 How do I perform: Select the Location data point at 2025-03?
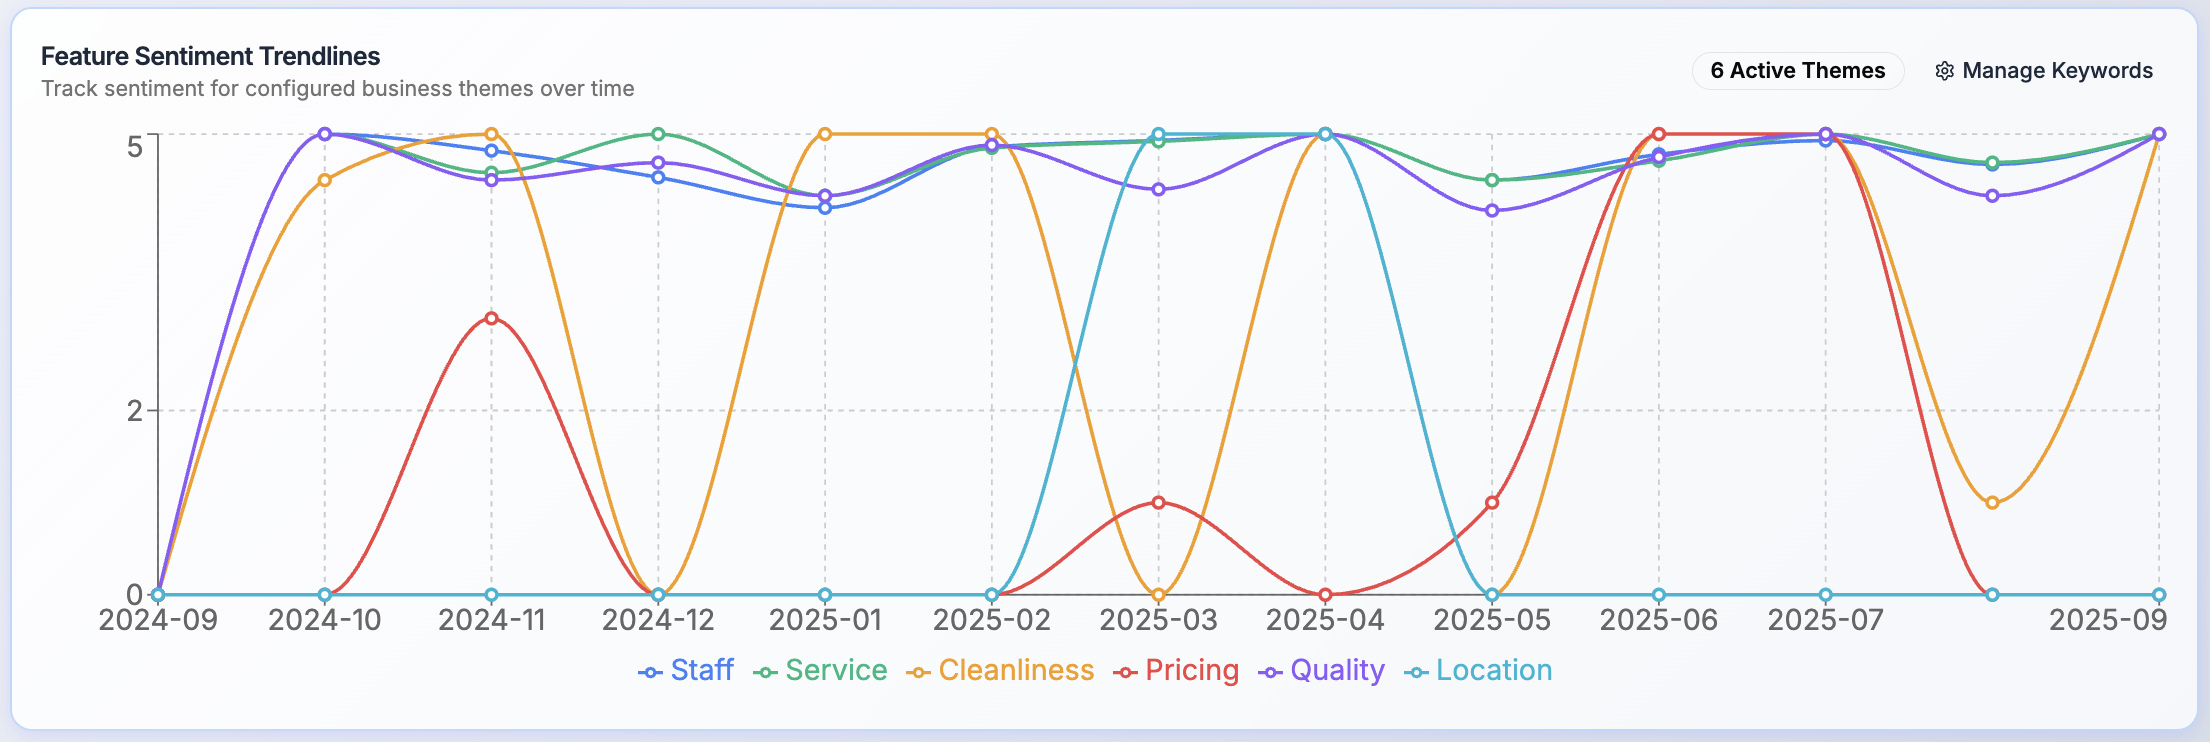click(1158, 134)
